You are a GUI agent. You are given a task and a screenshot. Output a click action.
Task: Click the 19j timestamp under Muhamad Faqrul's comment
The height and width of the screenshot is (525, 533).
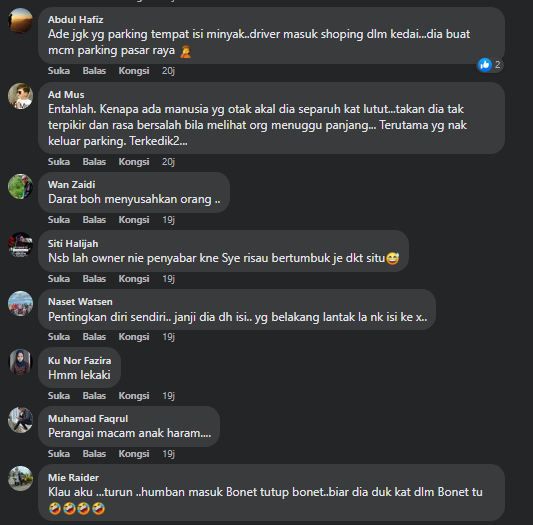169,454
